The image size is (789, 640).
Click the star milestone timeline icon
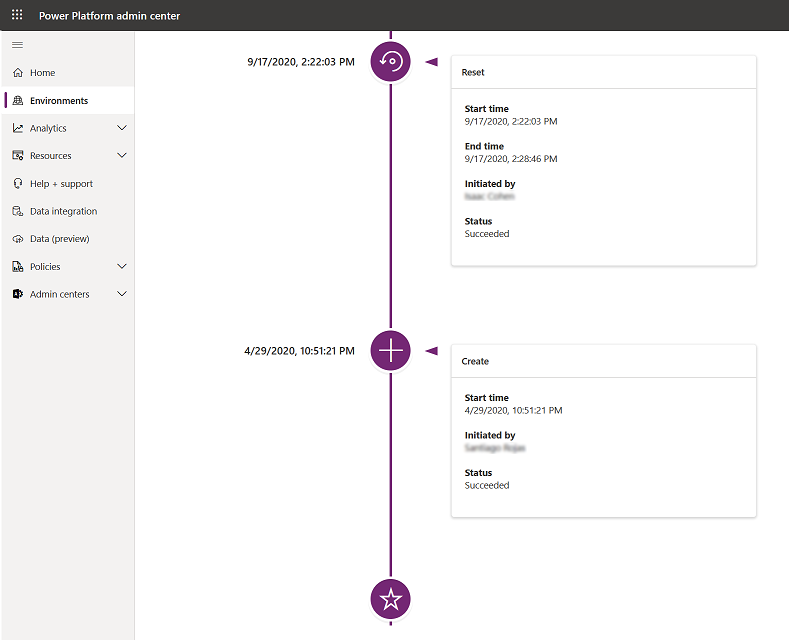390,599
